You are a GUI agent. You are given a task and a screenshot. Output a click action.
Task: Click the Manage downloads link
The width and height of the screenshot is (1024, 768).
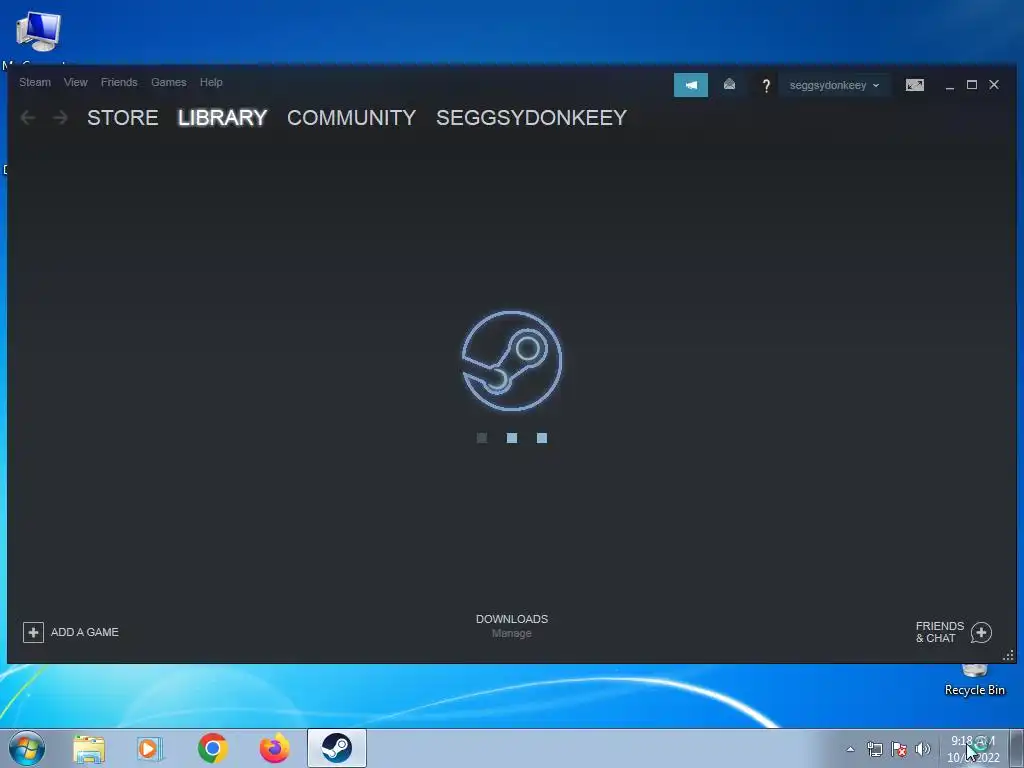tap(512, 633)
